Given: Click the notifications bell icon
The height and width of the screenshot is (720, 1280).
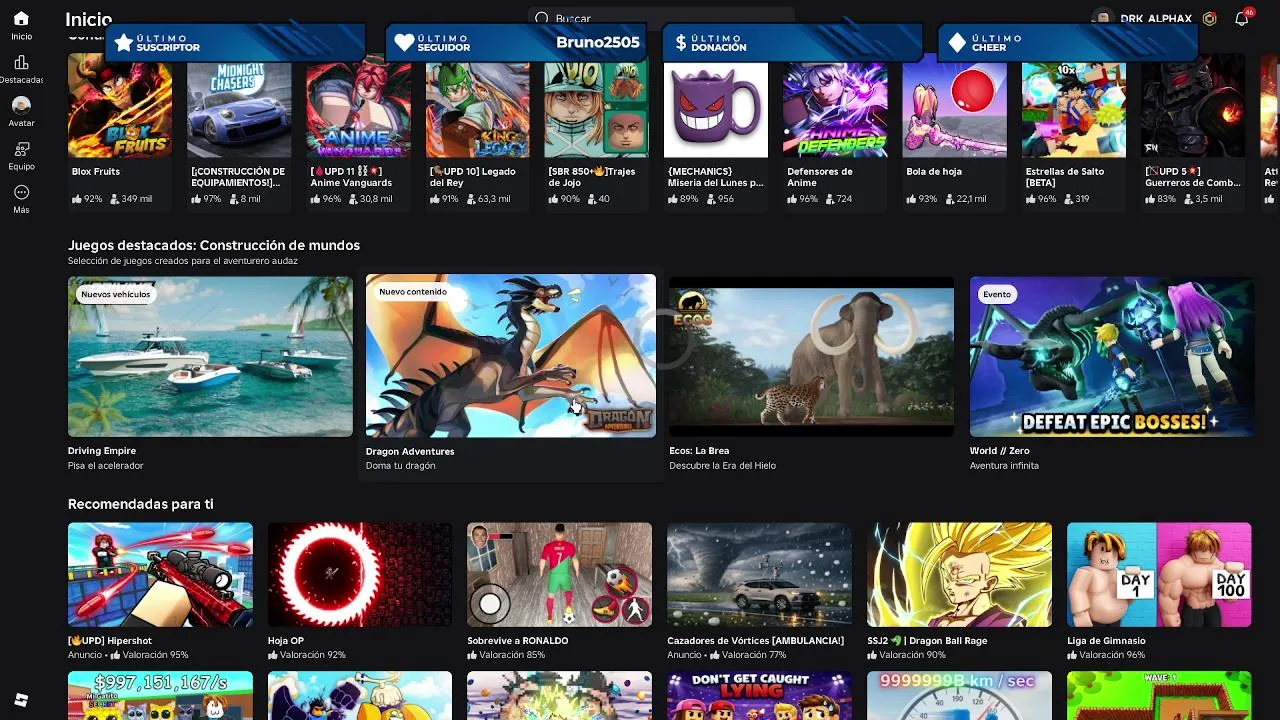Looking at the screenshot, I should point(1241,18).
